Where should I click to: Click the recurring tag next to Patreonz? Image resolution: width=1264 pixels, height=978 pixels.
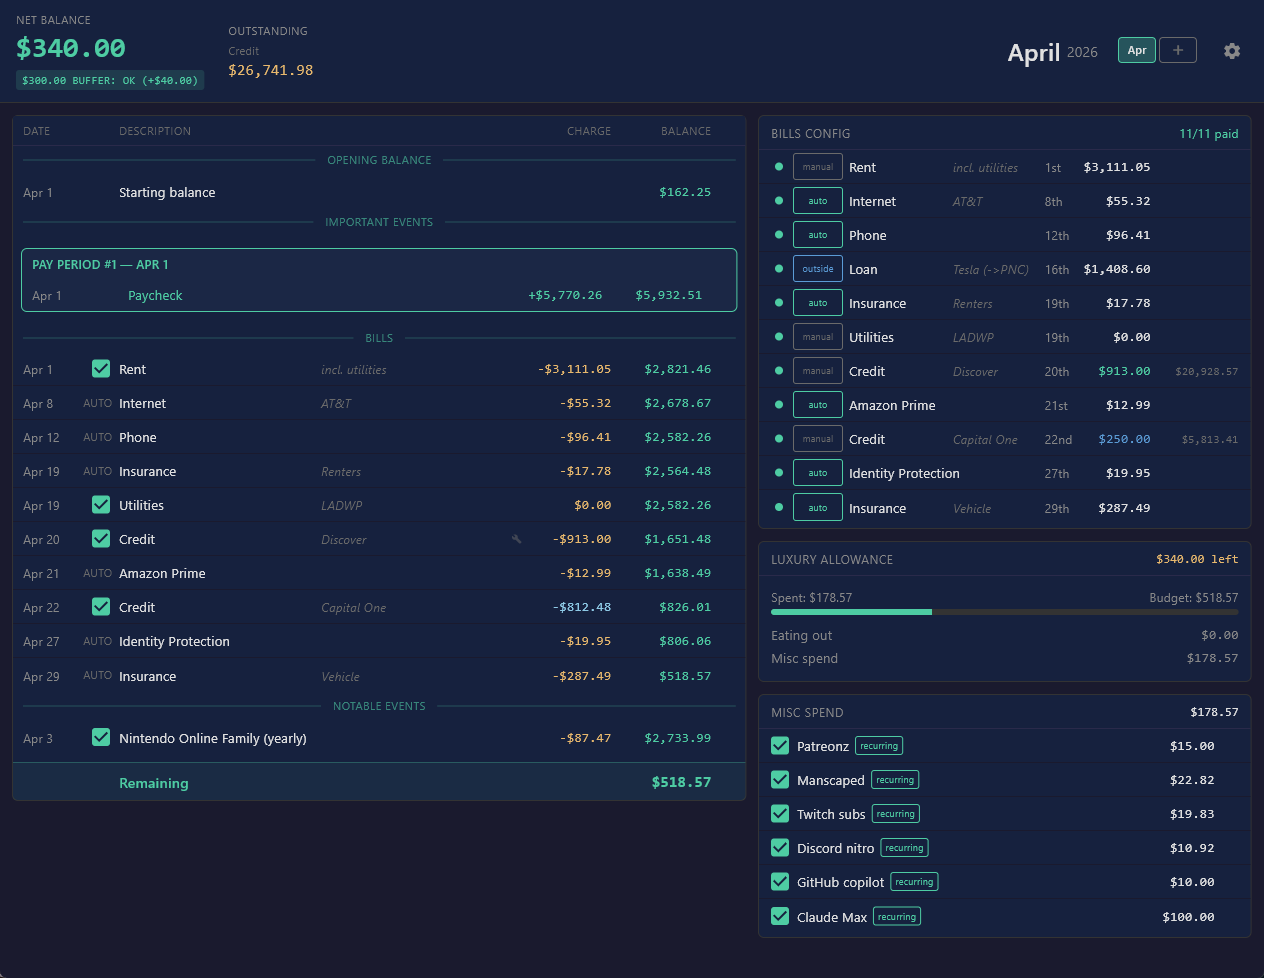879,746
